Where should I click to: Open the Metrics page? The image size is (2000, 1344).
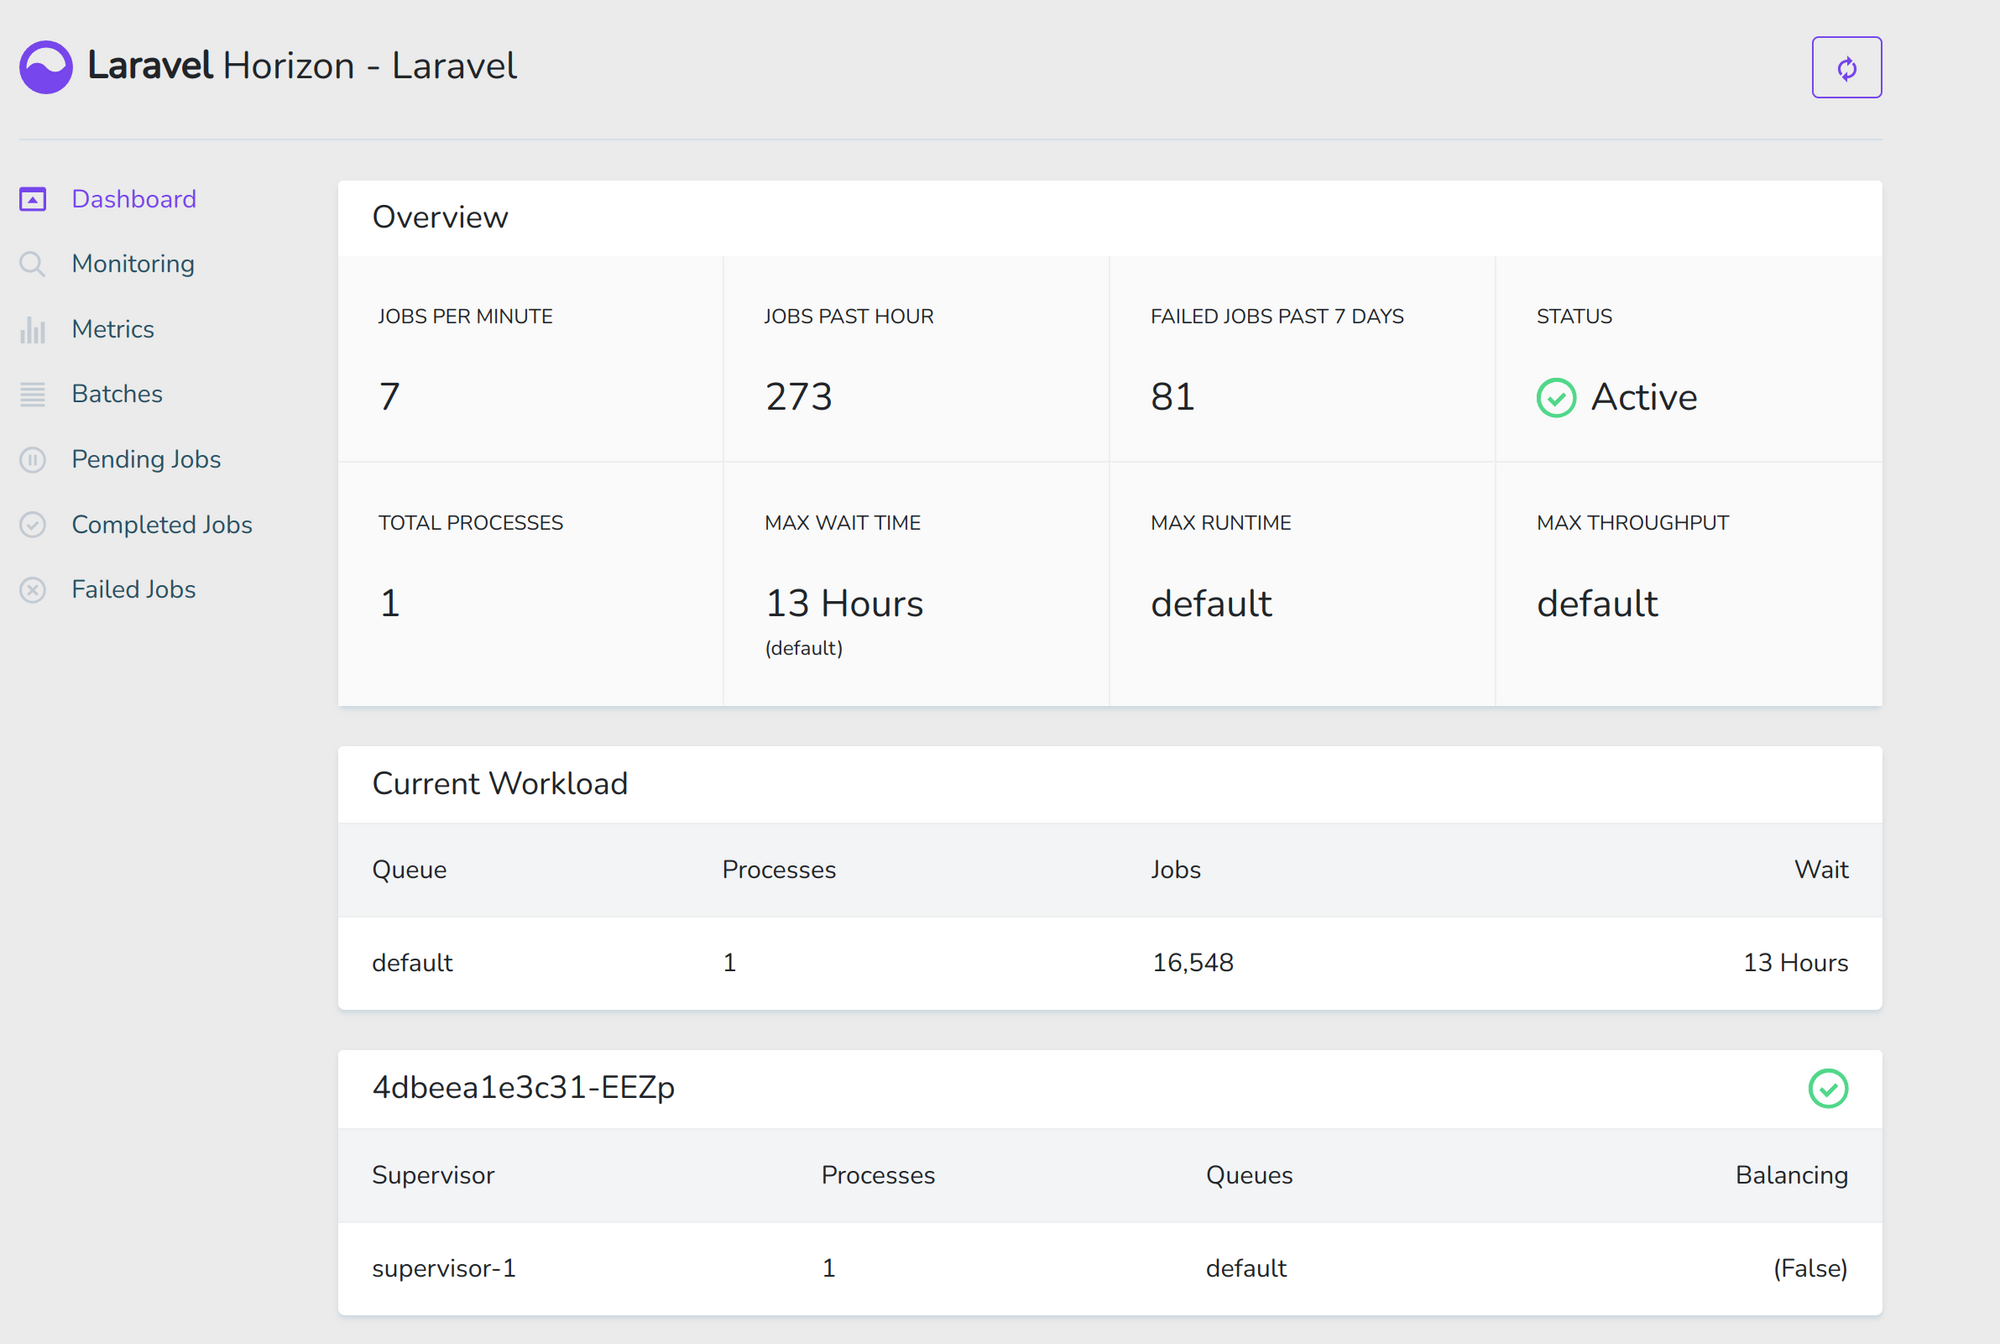point(113,329)
